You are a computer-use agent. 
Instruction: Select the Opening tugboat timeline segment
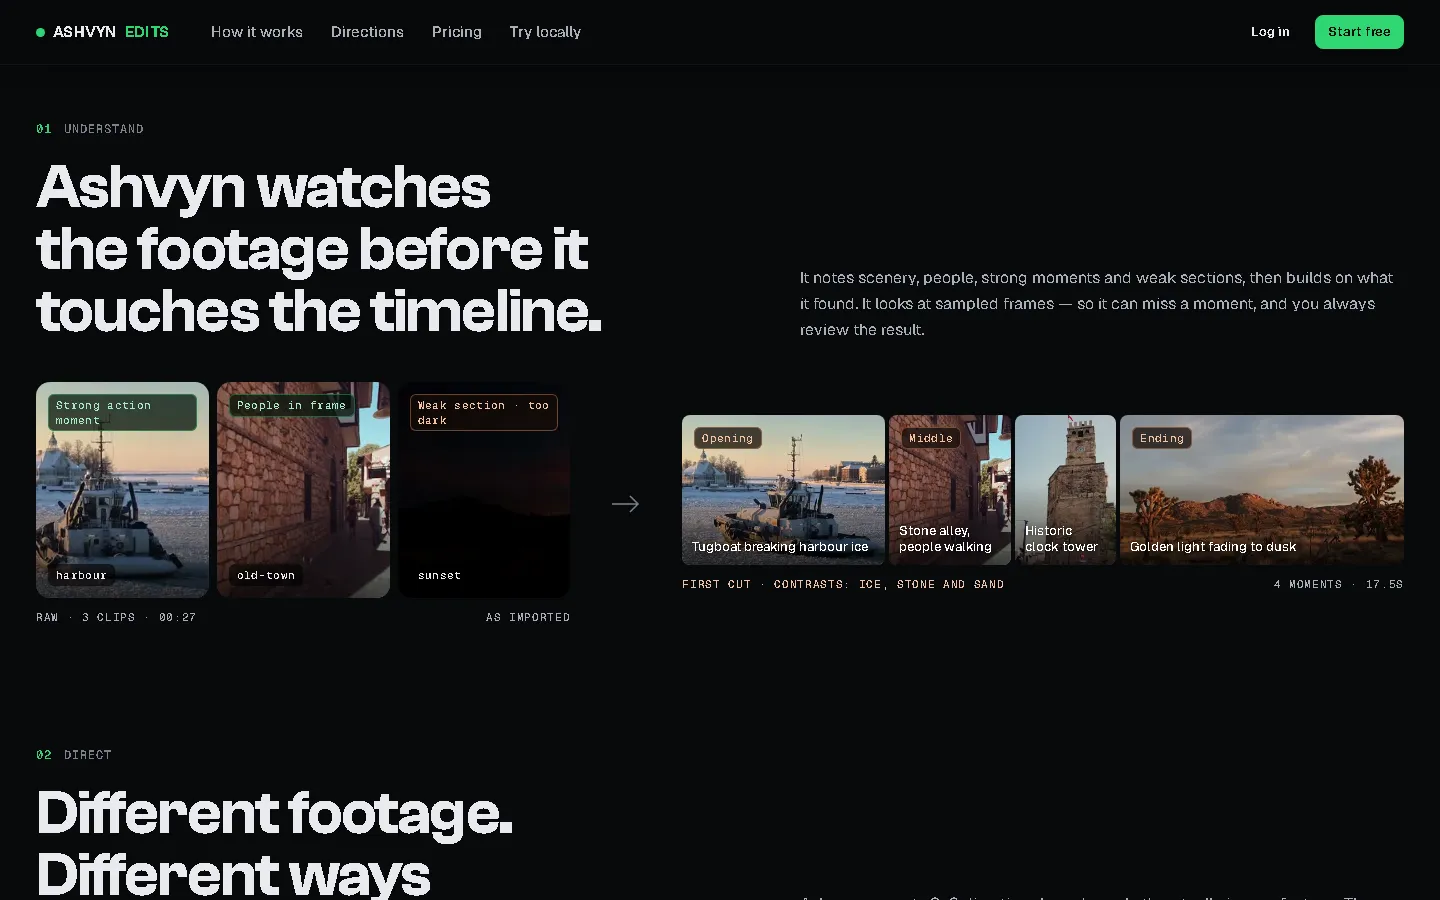point(783,490)
